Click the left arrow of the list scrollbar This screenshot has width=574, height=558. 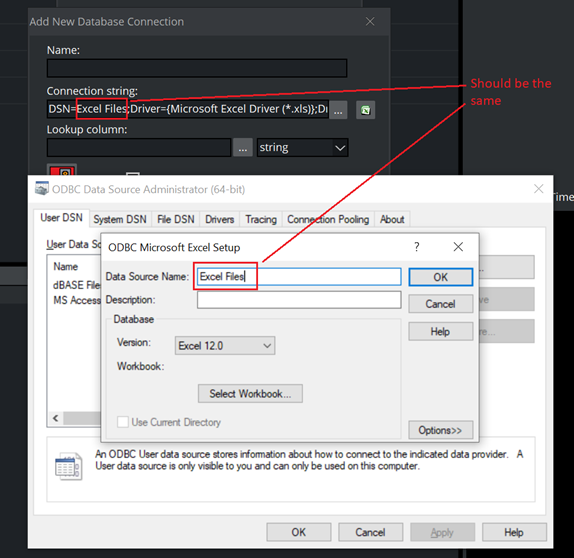tap(56, 418)
